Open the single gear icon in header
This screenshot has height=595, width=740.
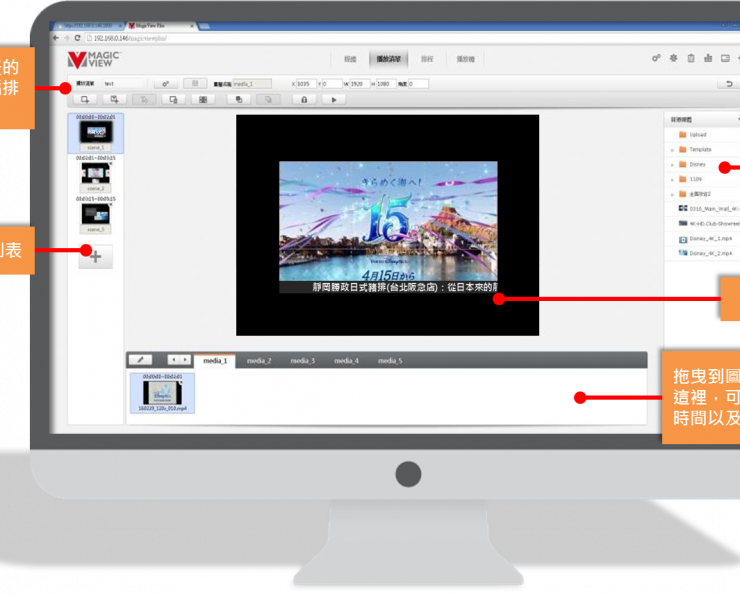click(x=673, y=59)
